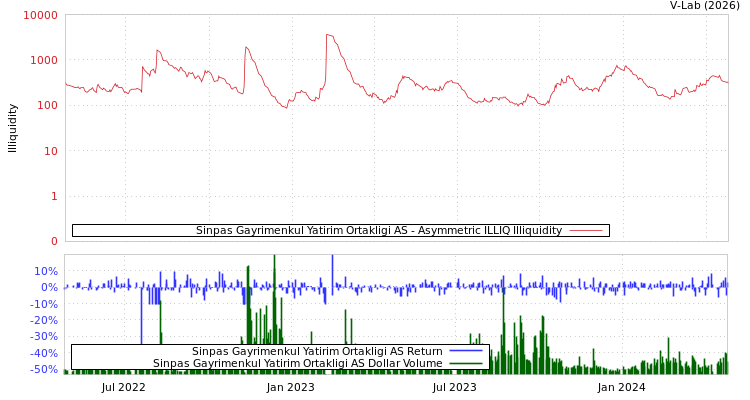Click the -20% label on the lower y-axis
The height and width of the screenshot is (400, 750).
44,320
